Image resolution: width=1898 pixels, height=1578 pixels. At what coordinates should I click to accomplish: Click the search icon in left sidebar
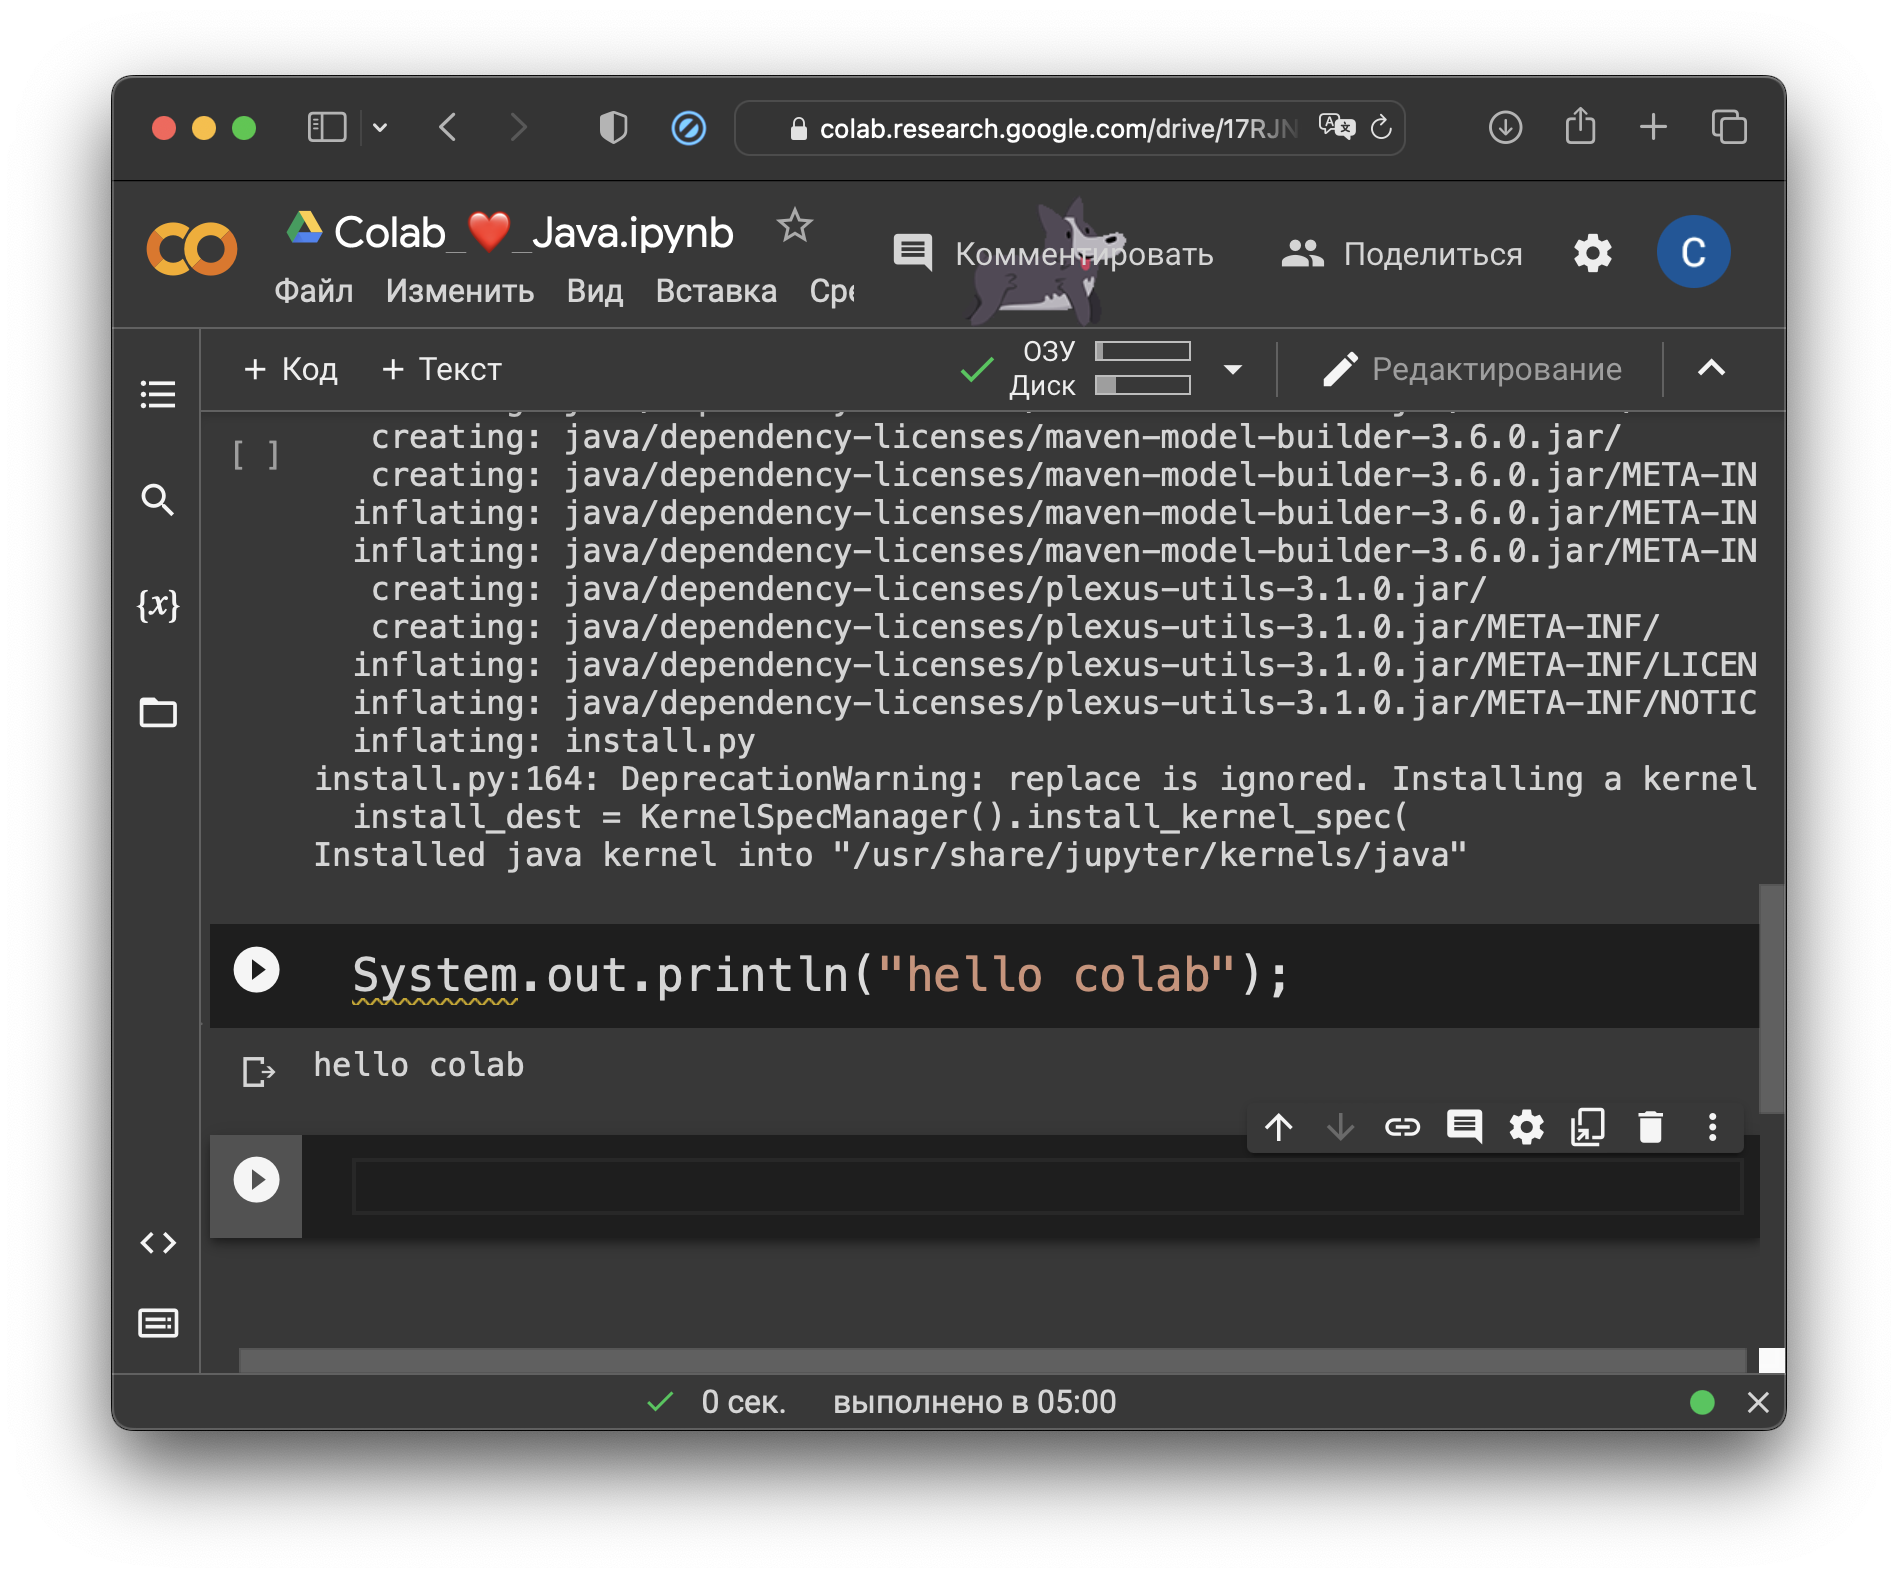pos(158,499)
